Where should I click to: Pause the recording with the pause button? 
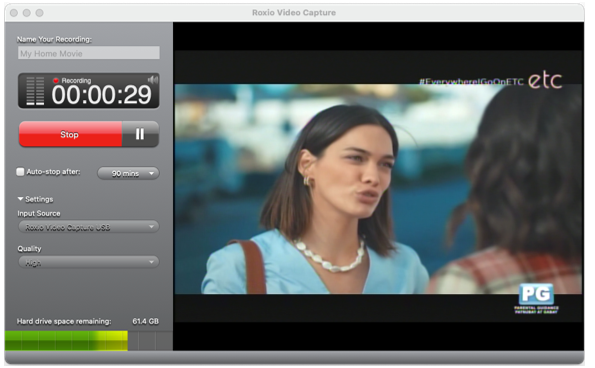pos(140,134)
